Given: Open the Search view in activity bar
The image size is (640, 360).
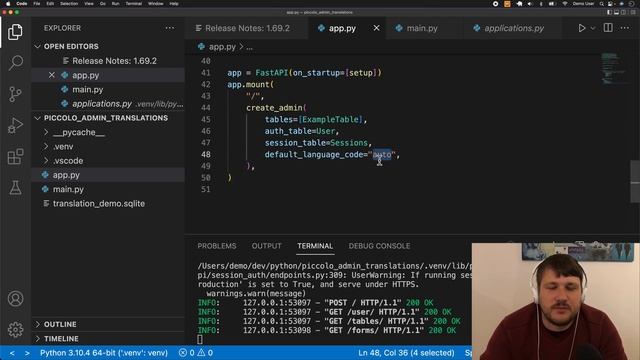Looking at the screenshot, I should point(15,63).
